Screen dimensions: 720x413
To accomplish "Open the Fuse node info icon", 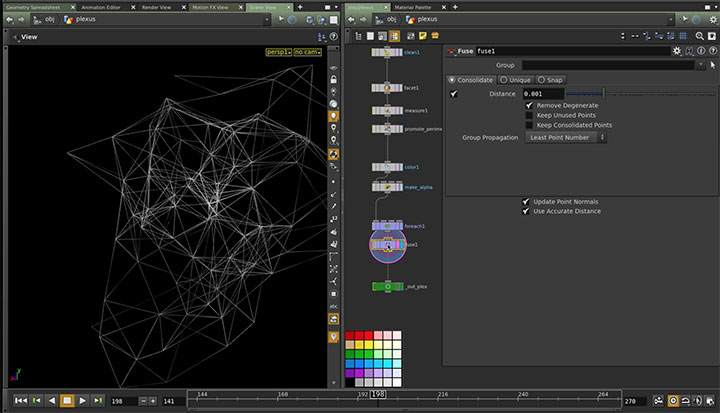I will (701, 51).
